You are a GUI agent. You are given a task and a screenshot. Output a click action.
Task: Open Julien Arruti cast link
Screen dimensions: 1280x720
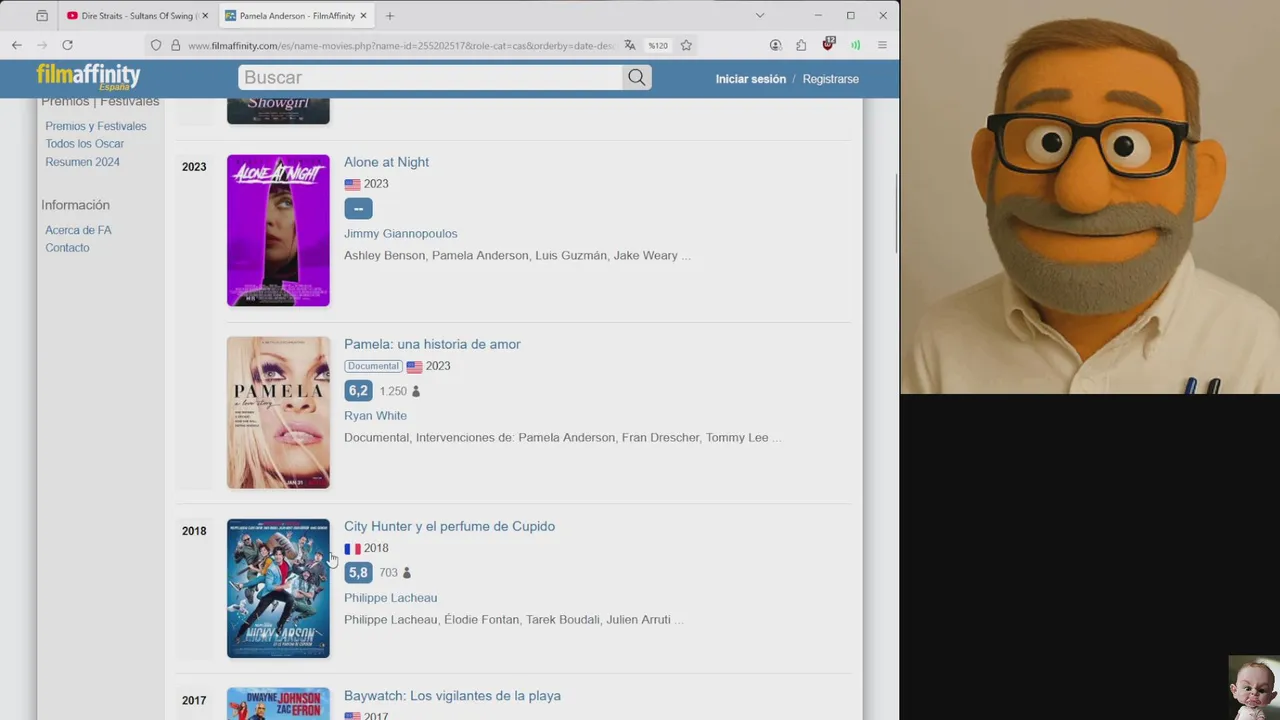638,620
